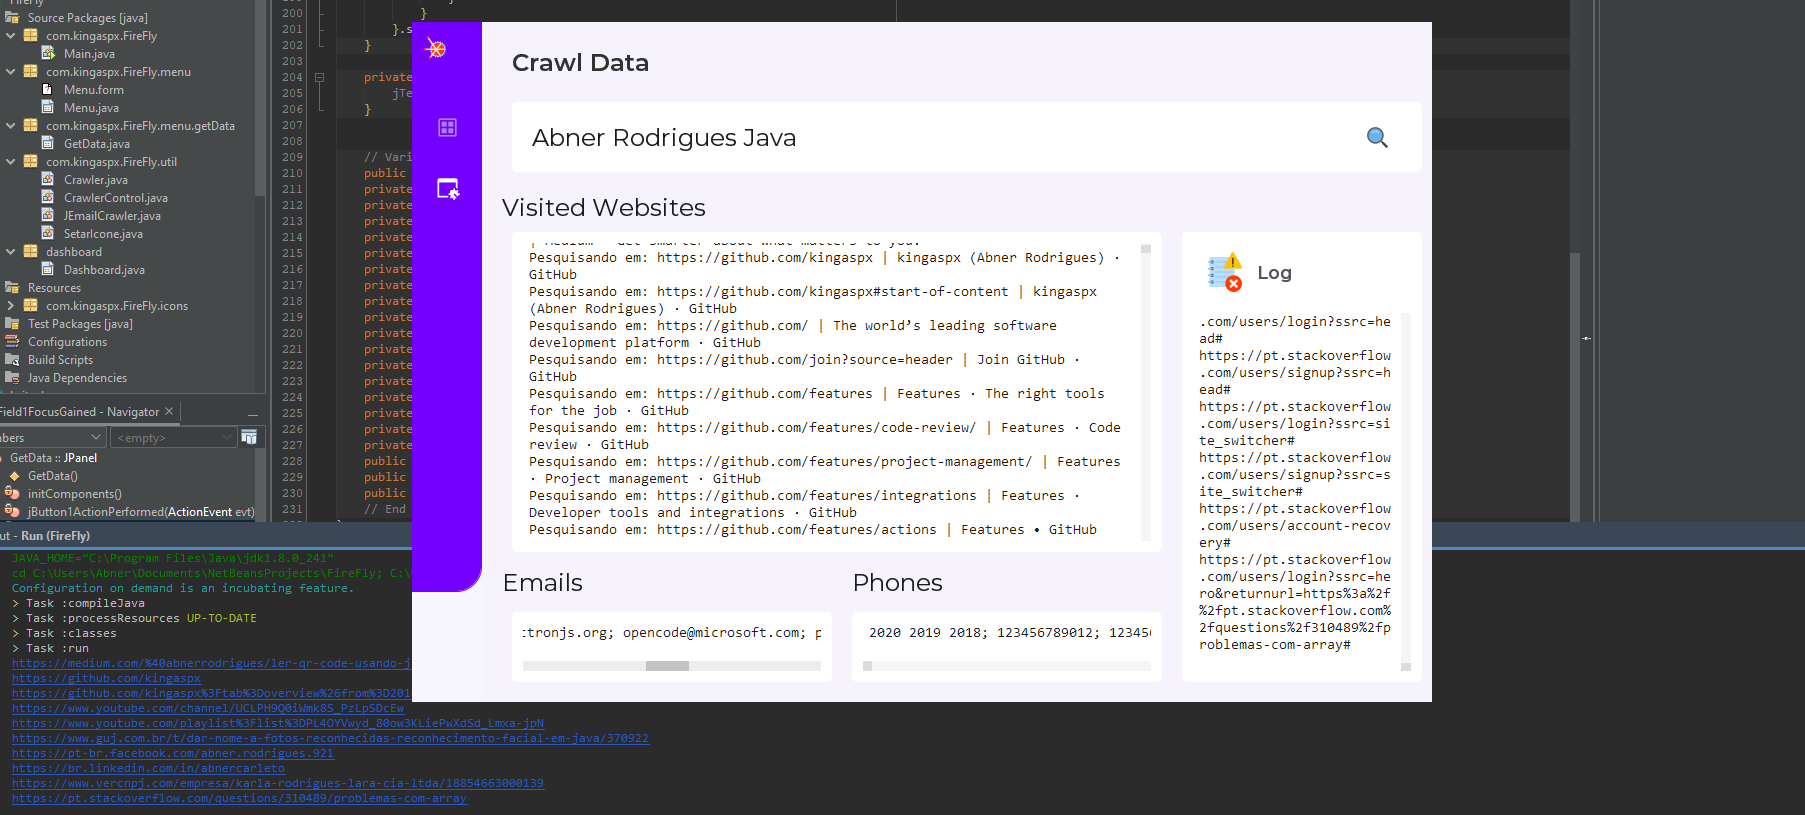This screenshot has height=815, width=1805.
Task: Select CrawlerControl.java in the project tree
Action: point(116,197)
